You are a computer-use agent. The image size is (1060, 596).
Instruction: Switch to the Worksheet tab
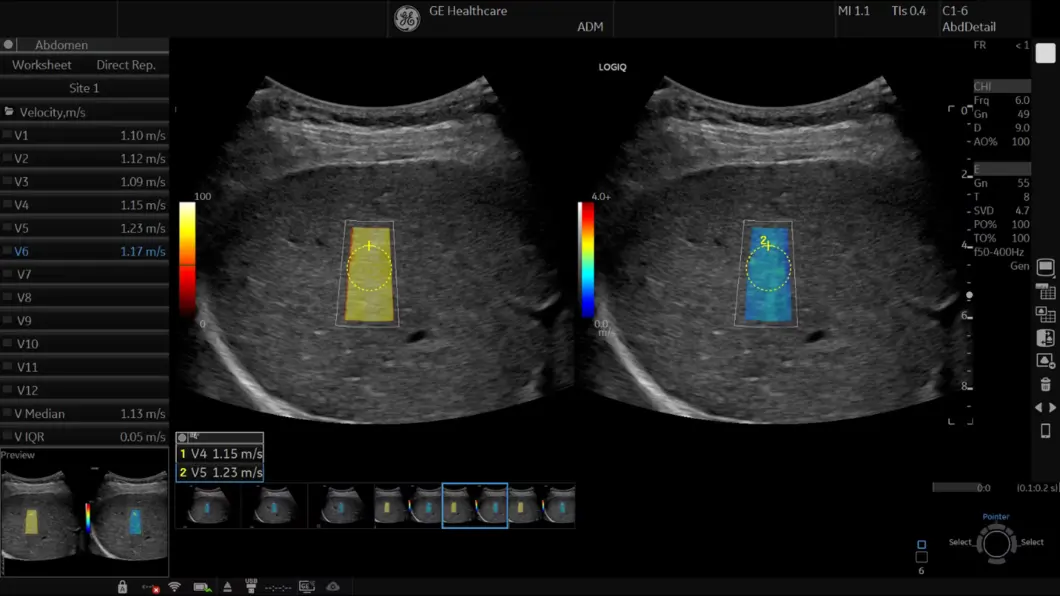point(42,65)
